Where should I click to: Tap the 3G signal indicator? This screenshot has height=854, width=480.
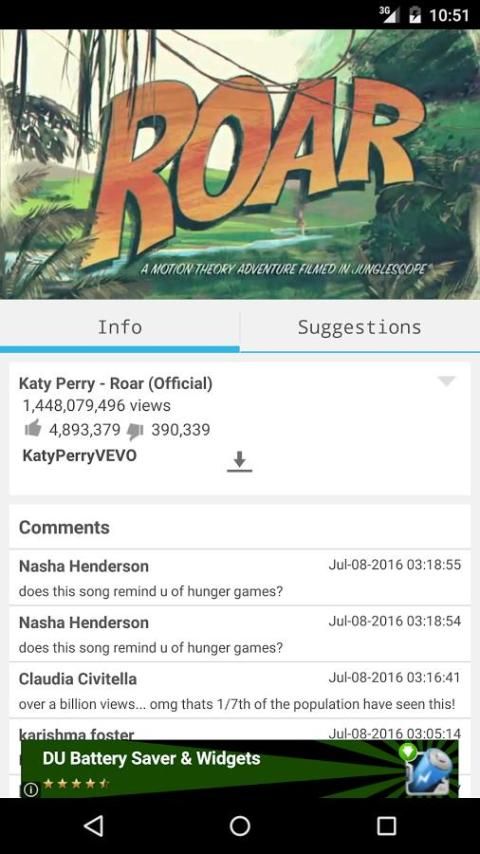pyautogui.click(x=390, y=15)
